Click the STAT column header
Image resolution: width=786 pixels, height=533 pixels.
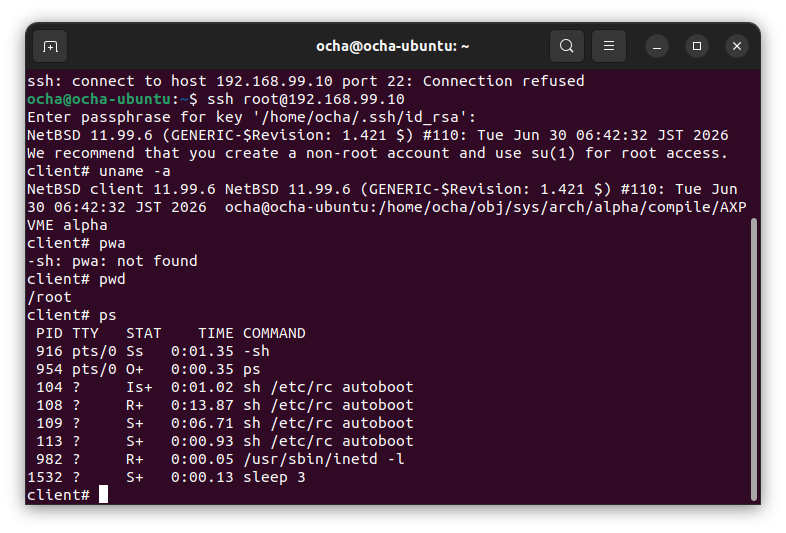(143, 333)
